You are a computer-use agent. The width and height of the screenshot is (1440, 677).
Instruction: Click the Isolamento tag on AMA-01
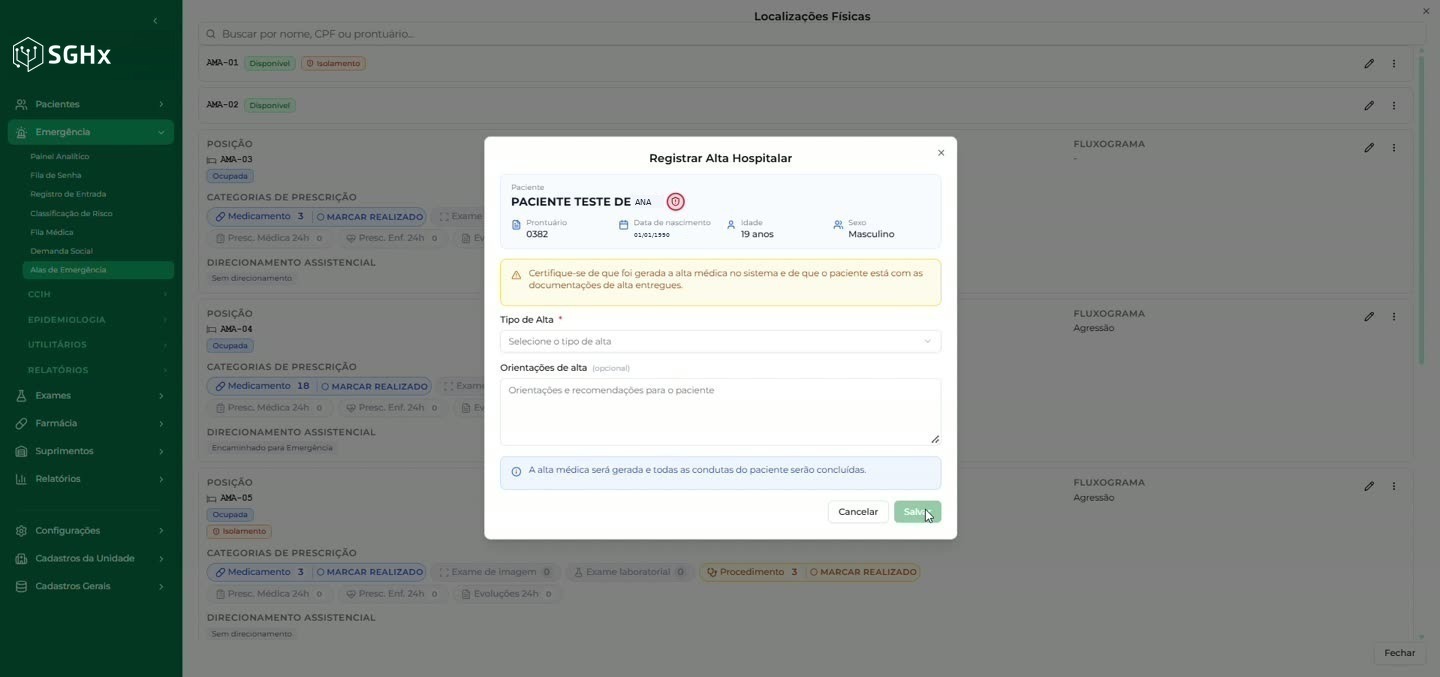click(333, 64)
